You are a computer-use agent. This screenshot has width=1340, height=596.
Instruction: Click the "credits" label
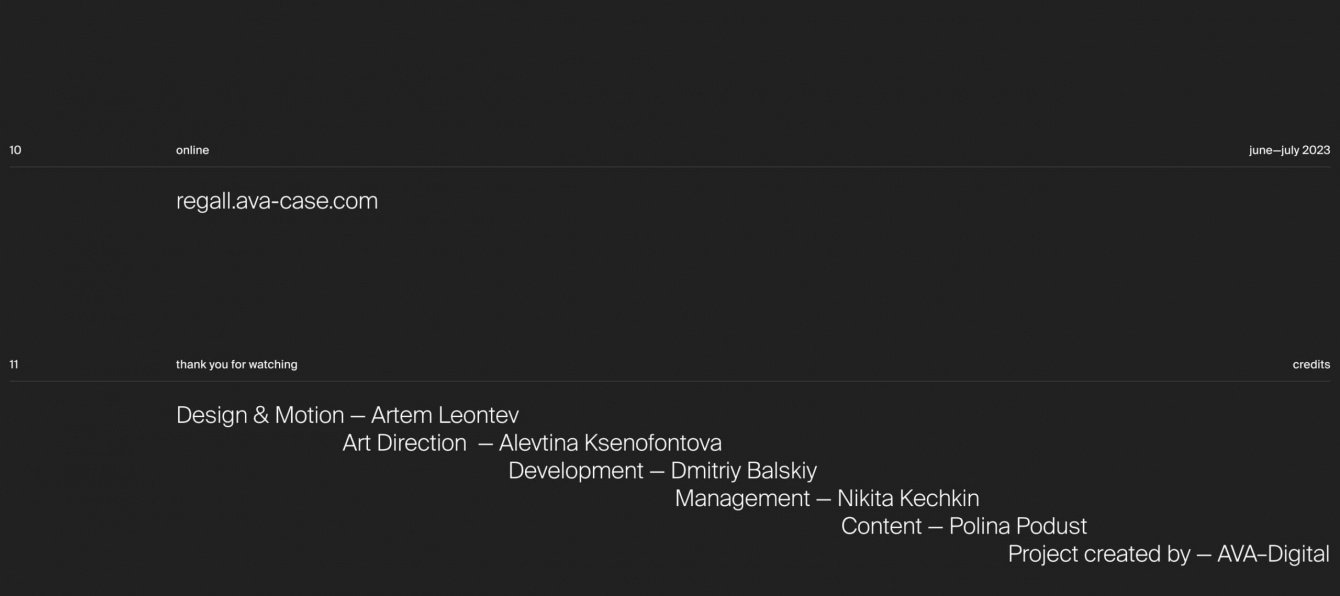[x=1311, y=365]
